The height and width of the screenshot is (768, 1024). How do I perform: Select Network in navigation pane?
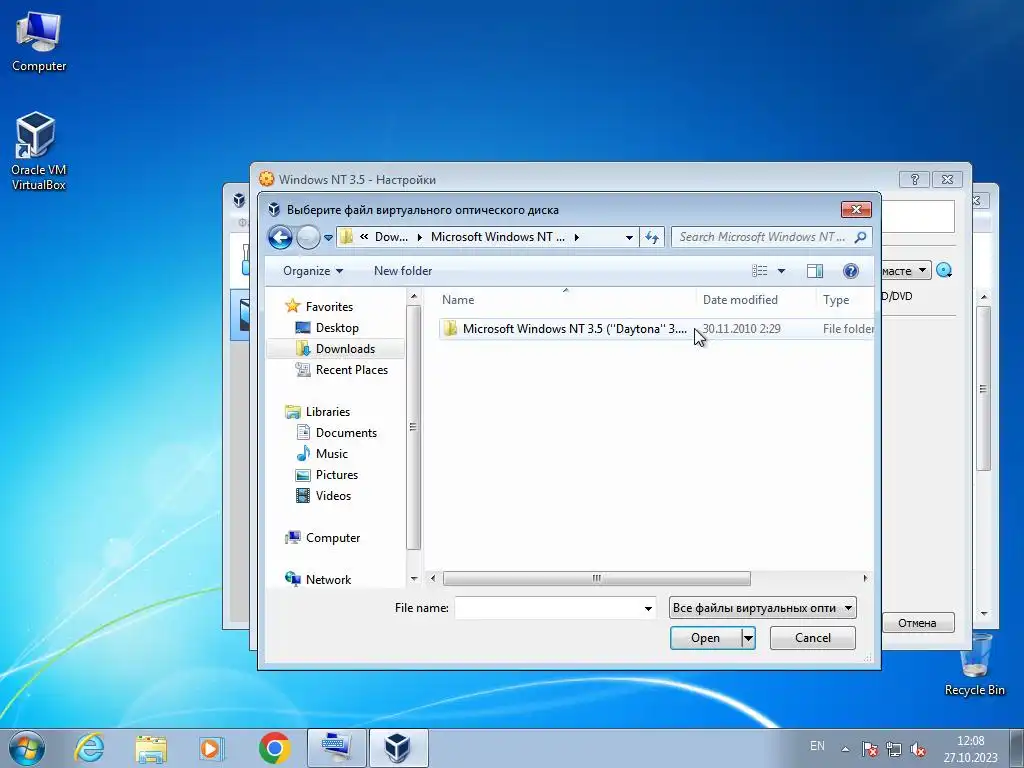(319, 579)
